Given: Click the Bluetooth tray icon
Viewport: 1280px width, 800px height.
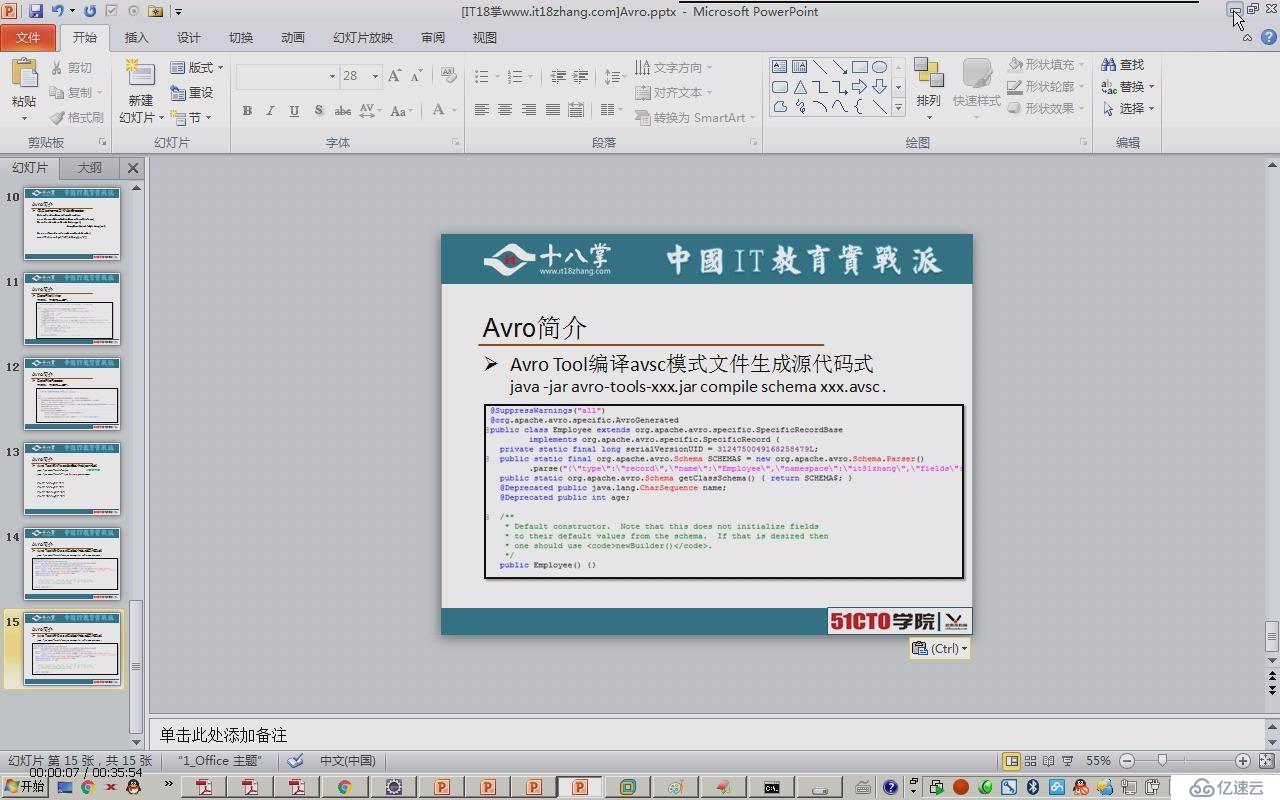Looking at the screenshot, I should point(1033,787).
